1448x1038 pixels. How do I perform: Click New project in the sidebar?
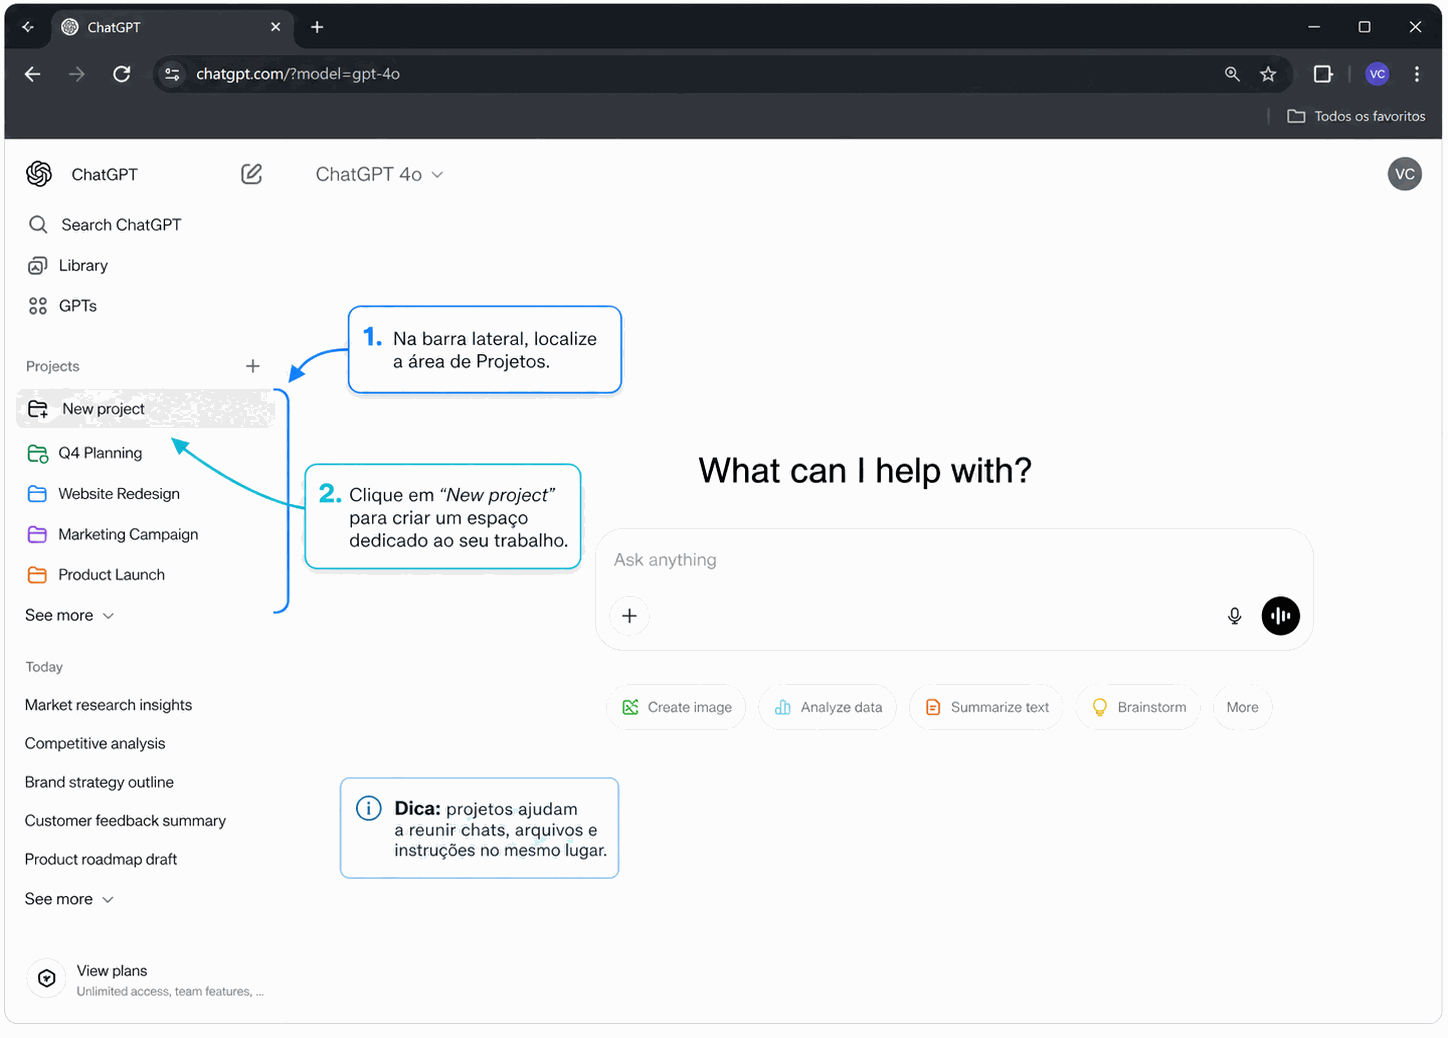coord(103,409)
